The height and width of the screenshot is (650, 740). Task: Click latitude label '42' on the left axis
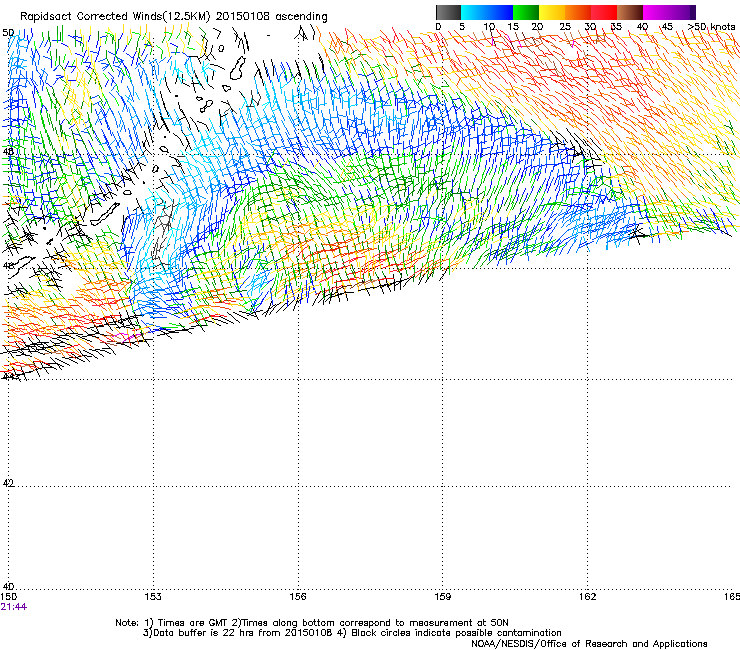[x=8, y=483]
